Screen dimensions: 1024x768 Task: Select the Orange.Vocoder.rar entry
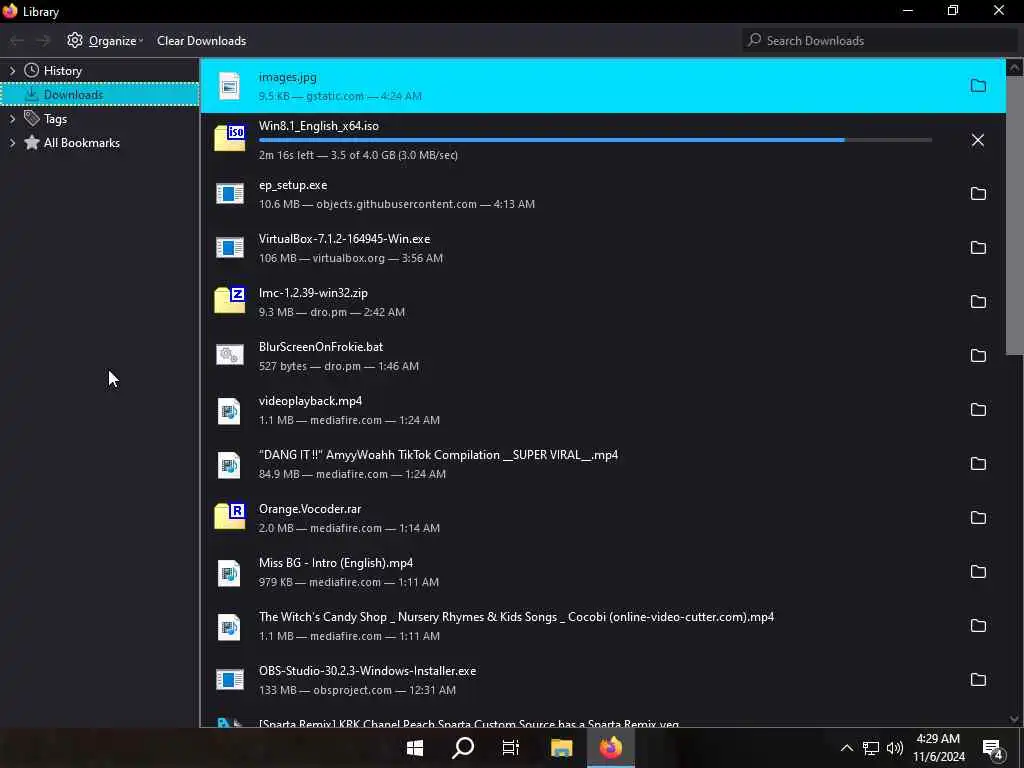[x=603, y=518]
